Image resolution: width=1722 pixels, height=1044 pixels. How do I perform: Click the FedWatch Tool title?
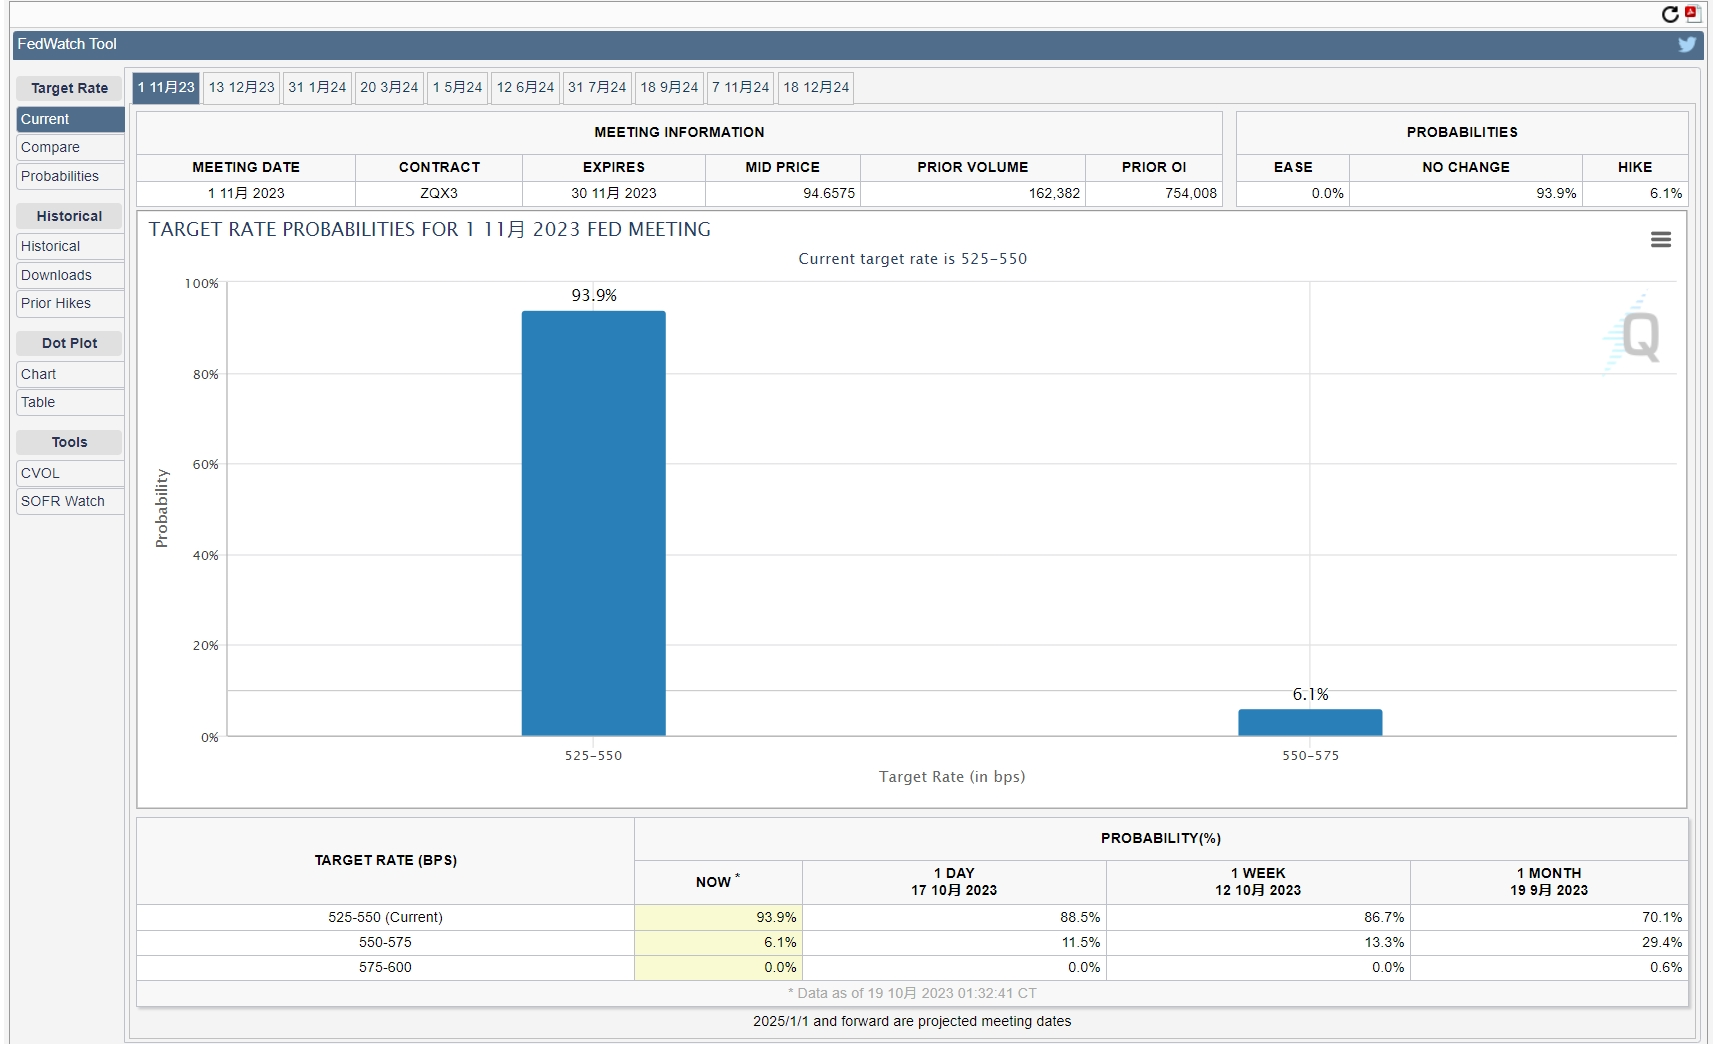(x=67, y=44)
